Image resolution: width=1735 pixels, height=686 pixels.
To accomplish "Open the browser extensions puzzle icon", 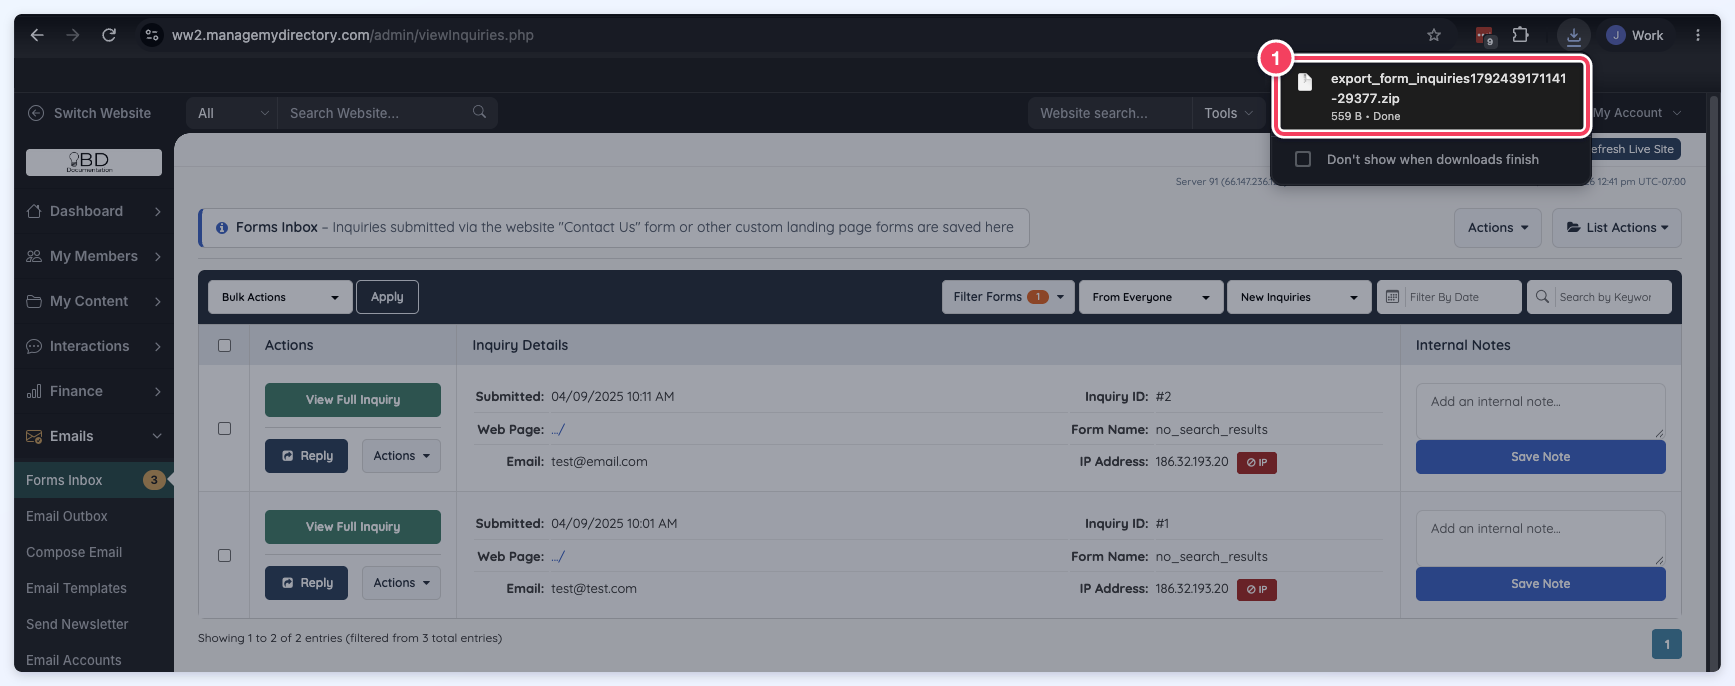I will [x=1521, y=35].
